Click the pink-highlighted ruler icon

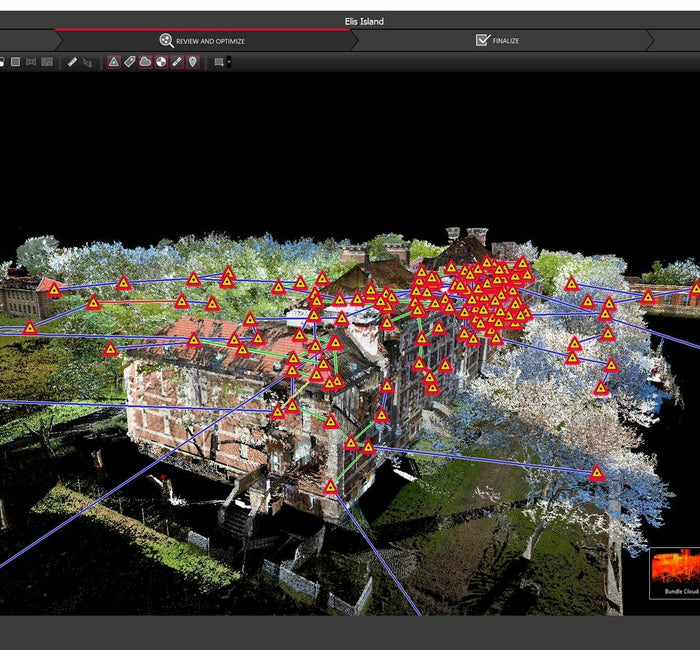point(177,62)
